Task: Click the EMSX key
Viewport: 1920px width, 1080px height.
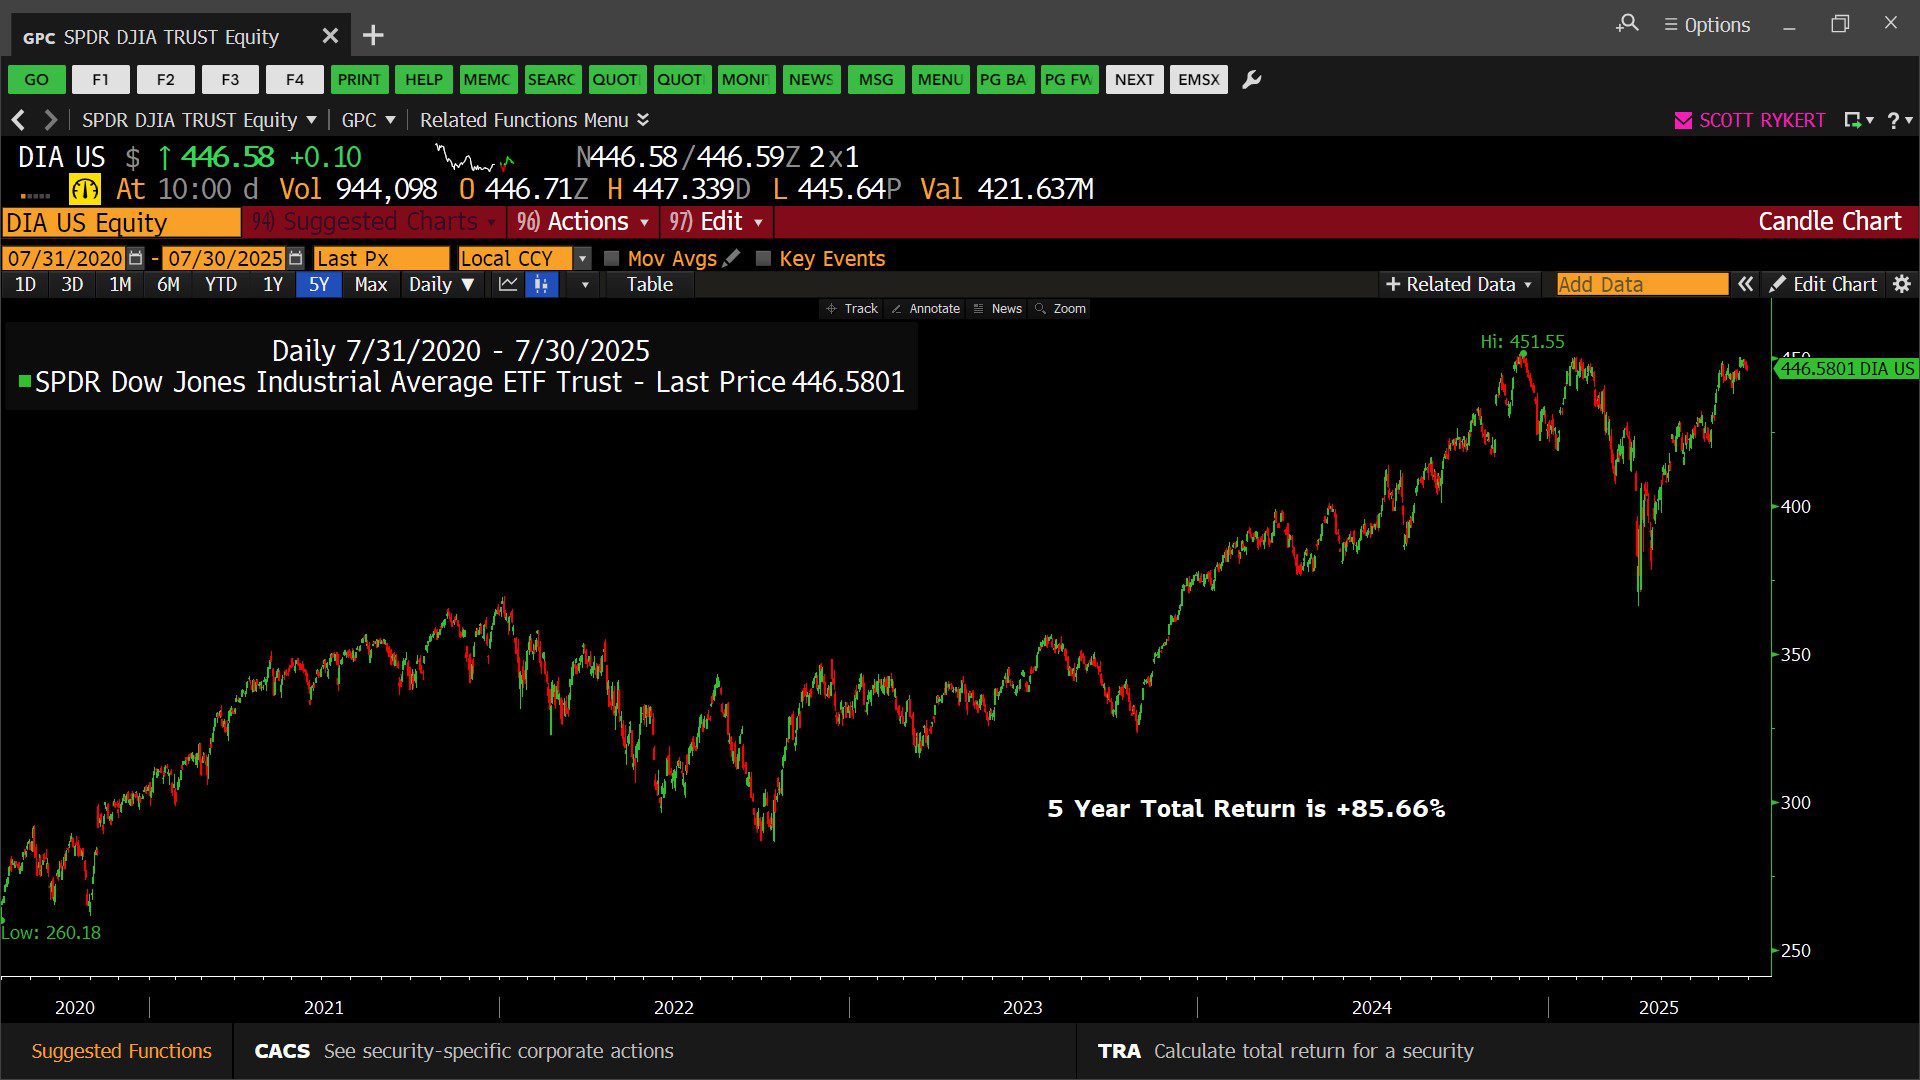Action: 1198,79
